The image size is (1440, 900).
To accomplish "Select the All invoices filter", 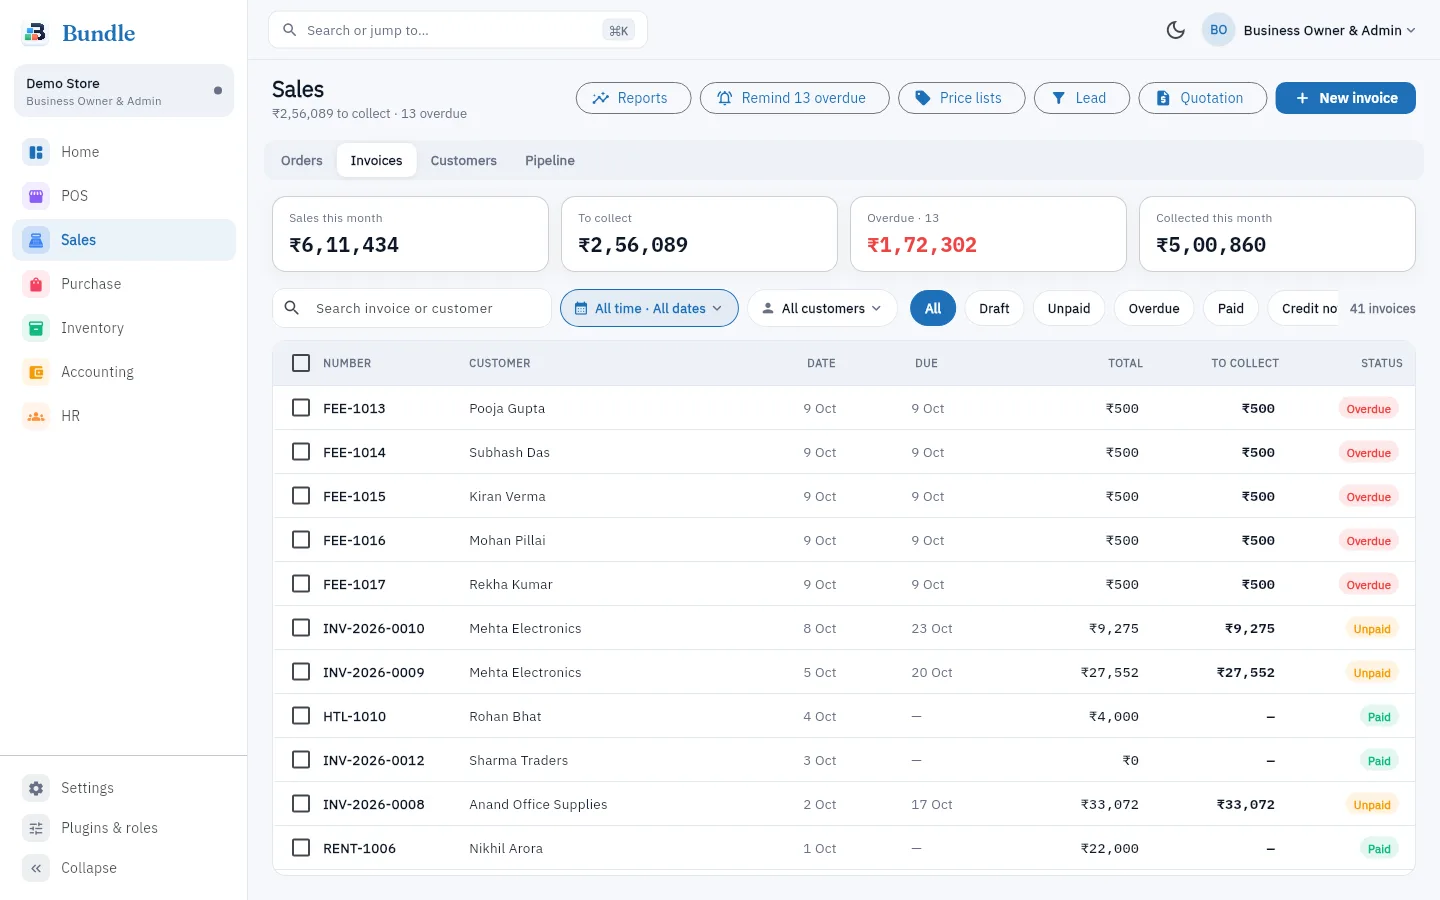I will (x=933, y=308).
